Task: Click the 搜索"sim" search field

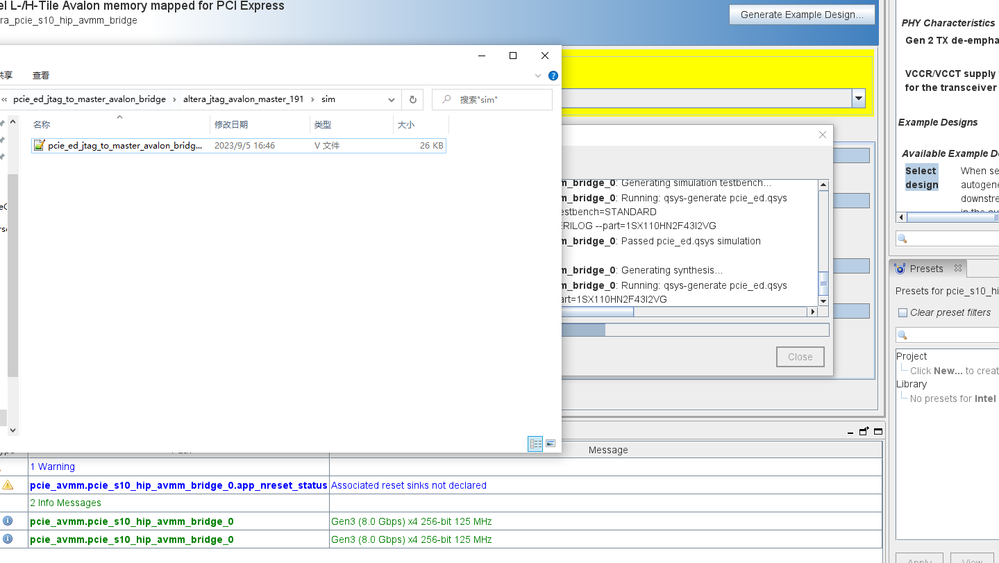Action: pyautogui.click(x=492, y=99)
